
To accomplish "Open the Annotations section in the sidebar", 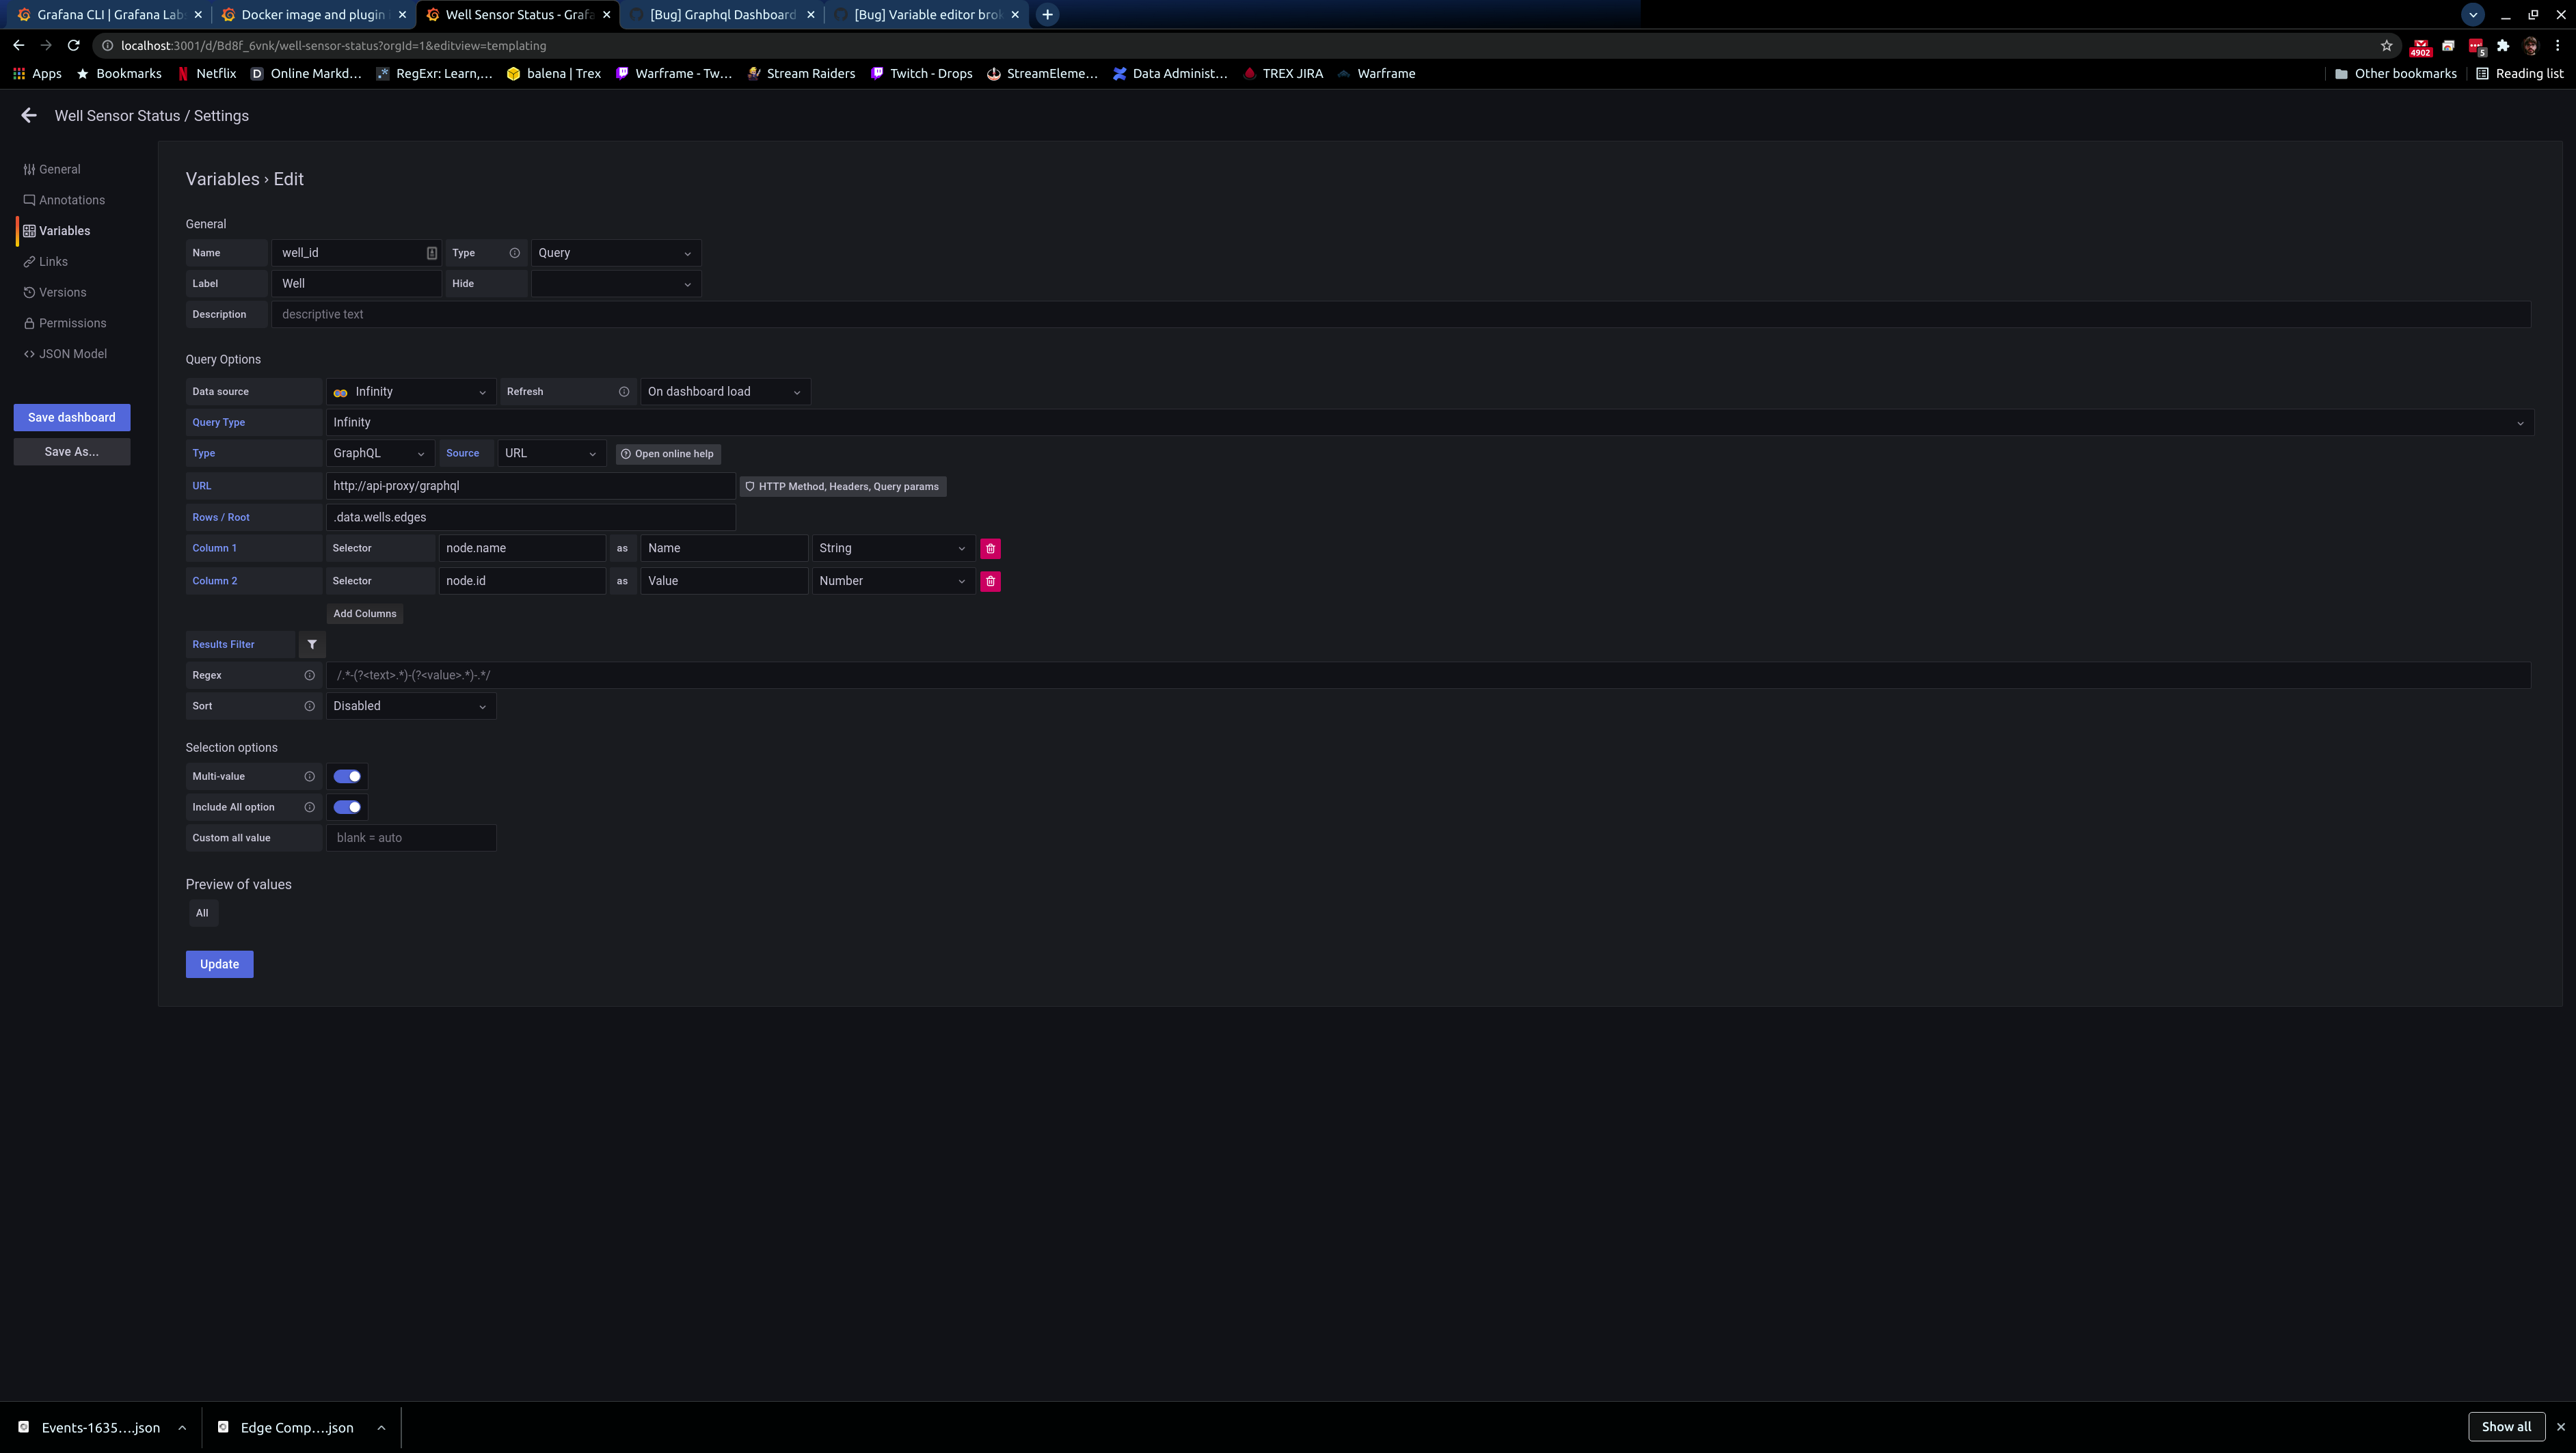I will [71, 199].
